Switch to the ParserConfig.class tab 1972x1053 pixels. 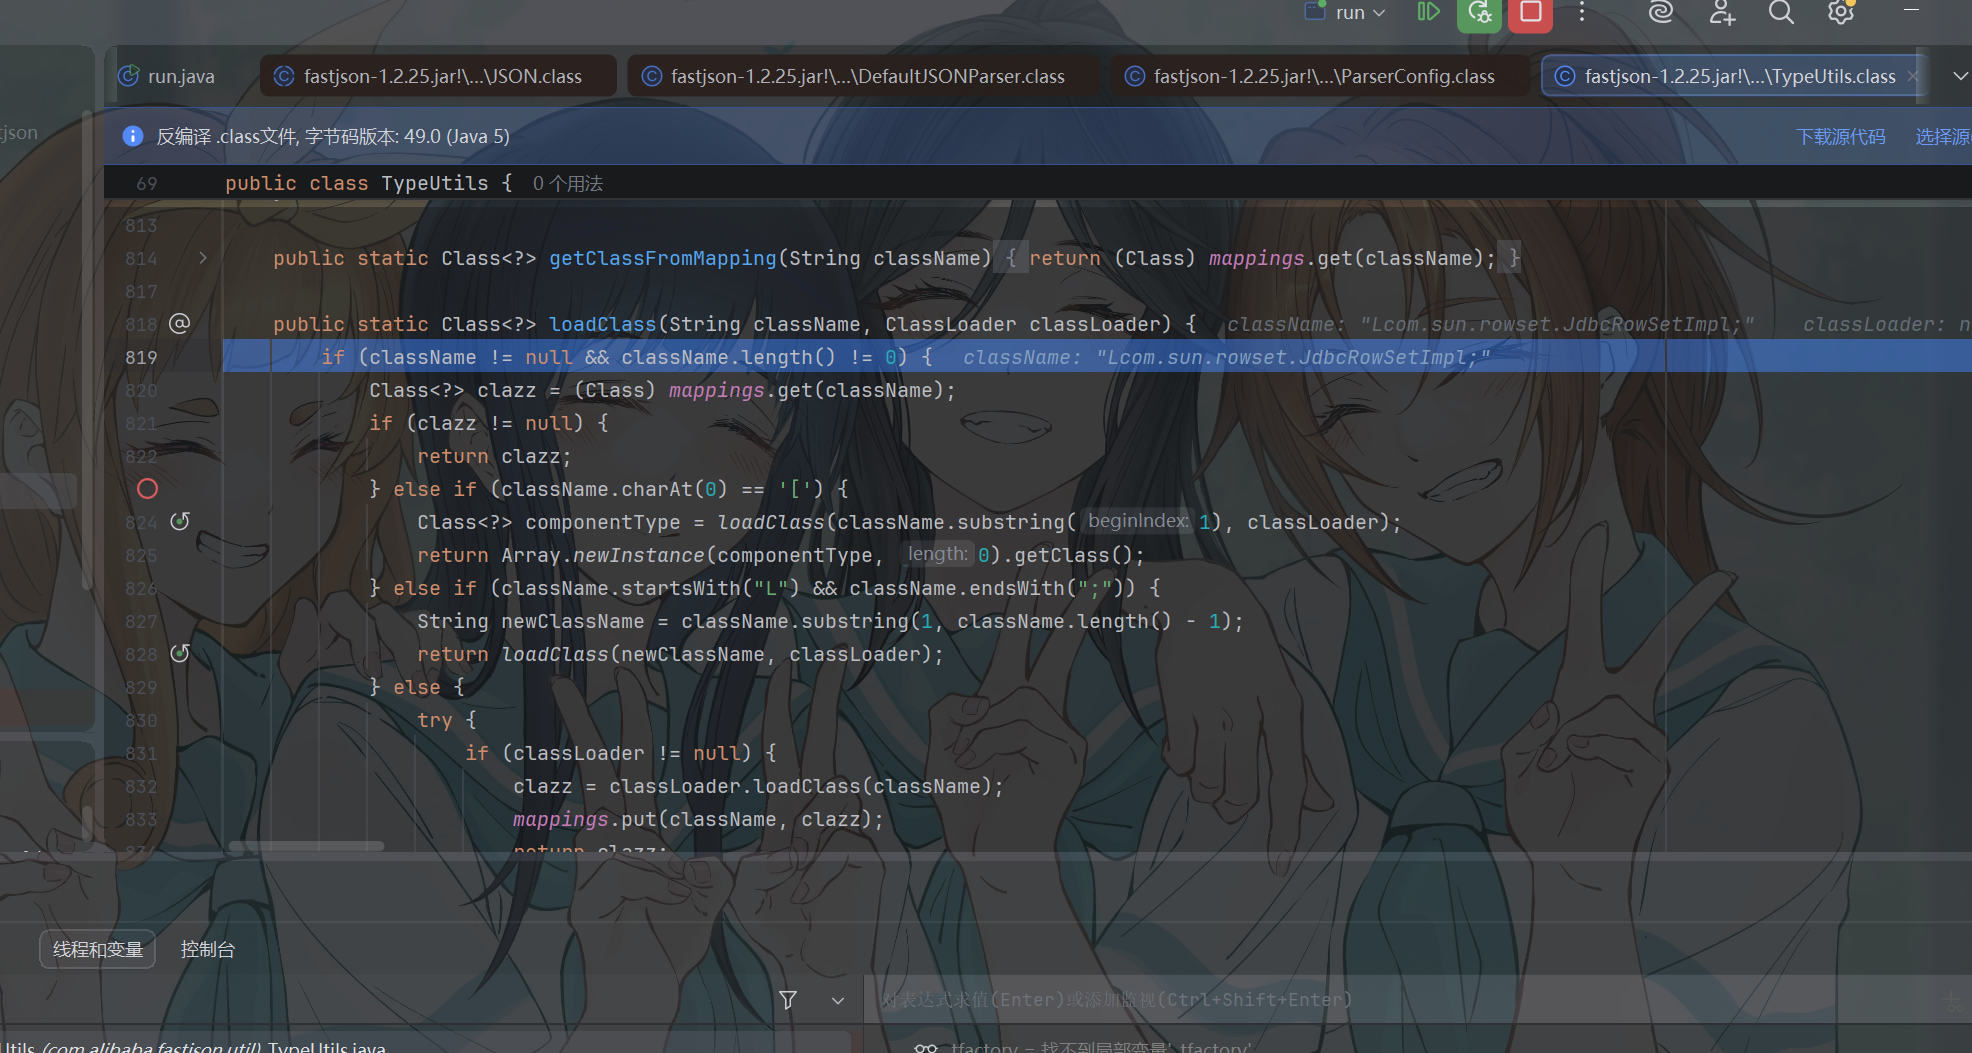click(1320, 76)
